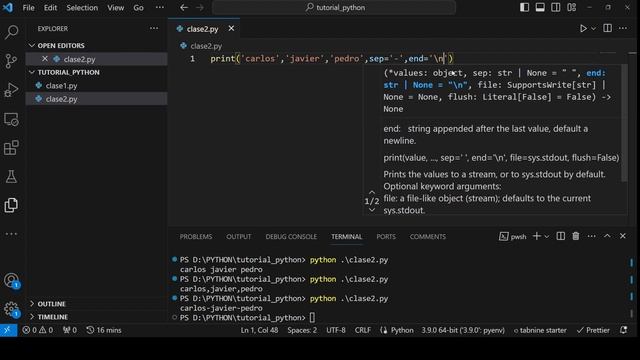Open the Customize Layout icon

571,7
